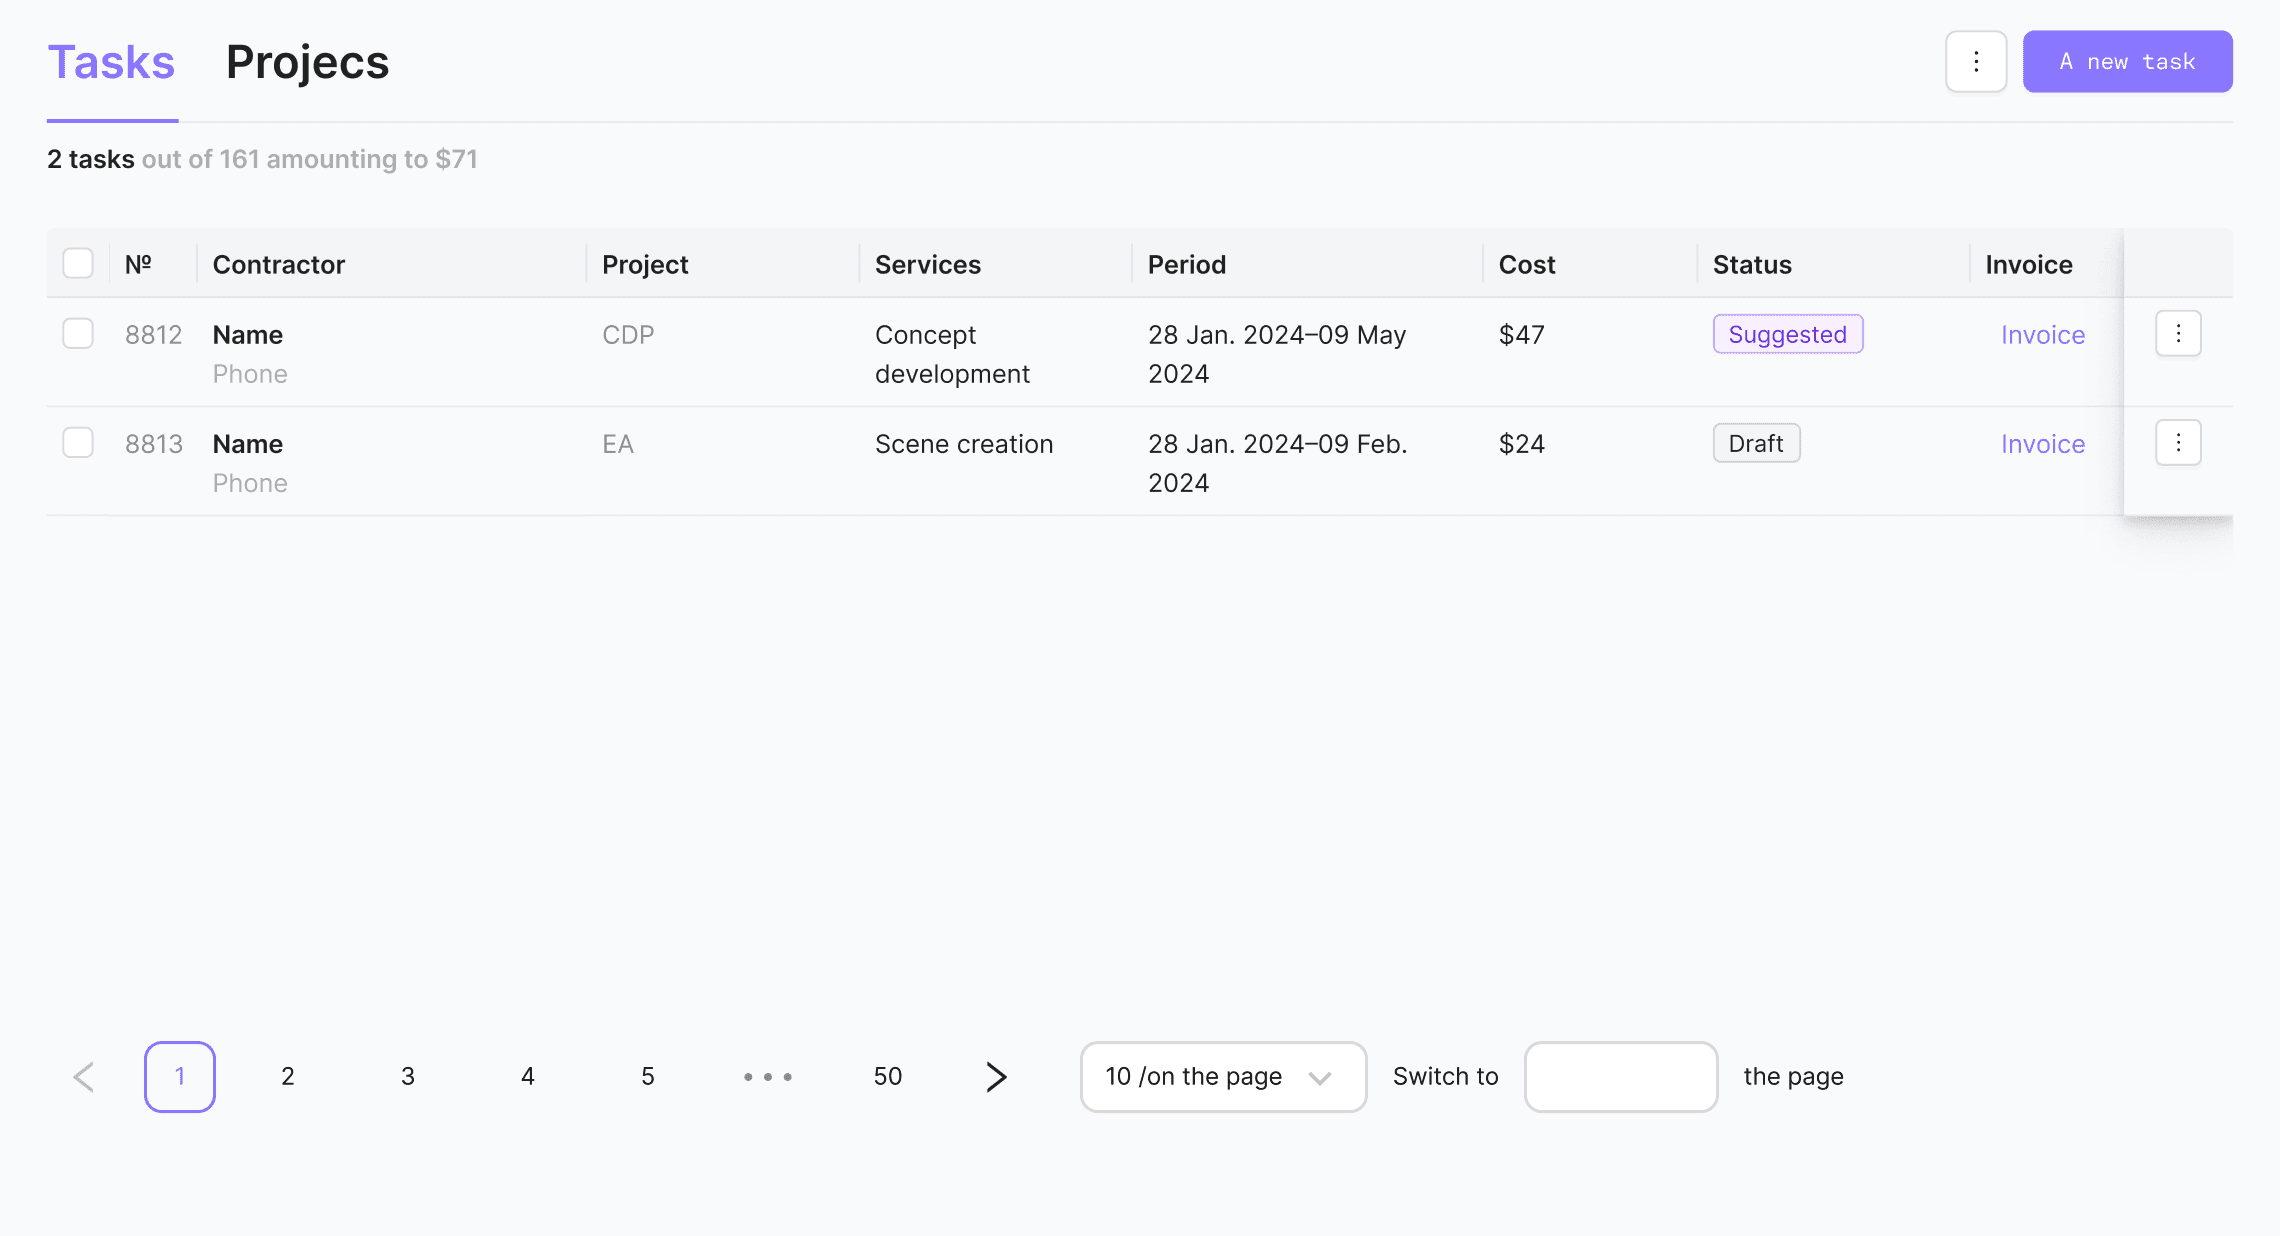Select the Tasks tab
Screen dimensions: 2280x1236
click(111, 62)
